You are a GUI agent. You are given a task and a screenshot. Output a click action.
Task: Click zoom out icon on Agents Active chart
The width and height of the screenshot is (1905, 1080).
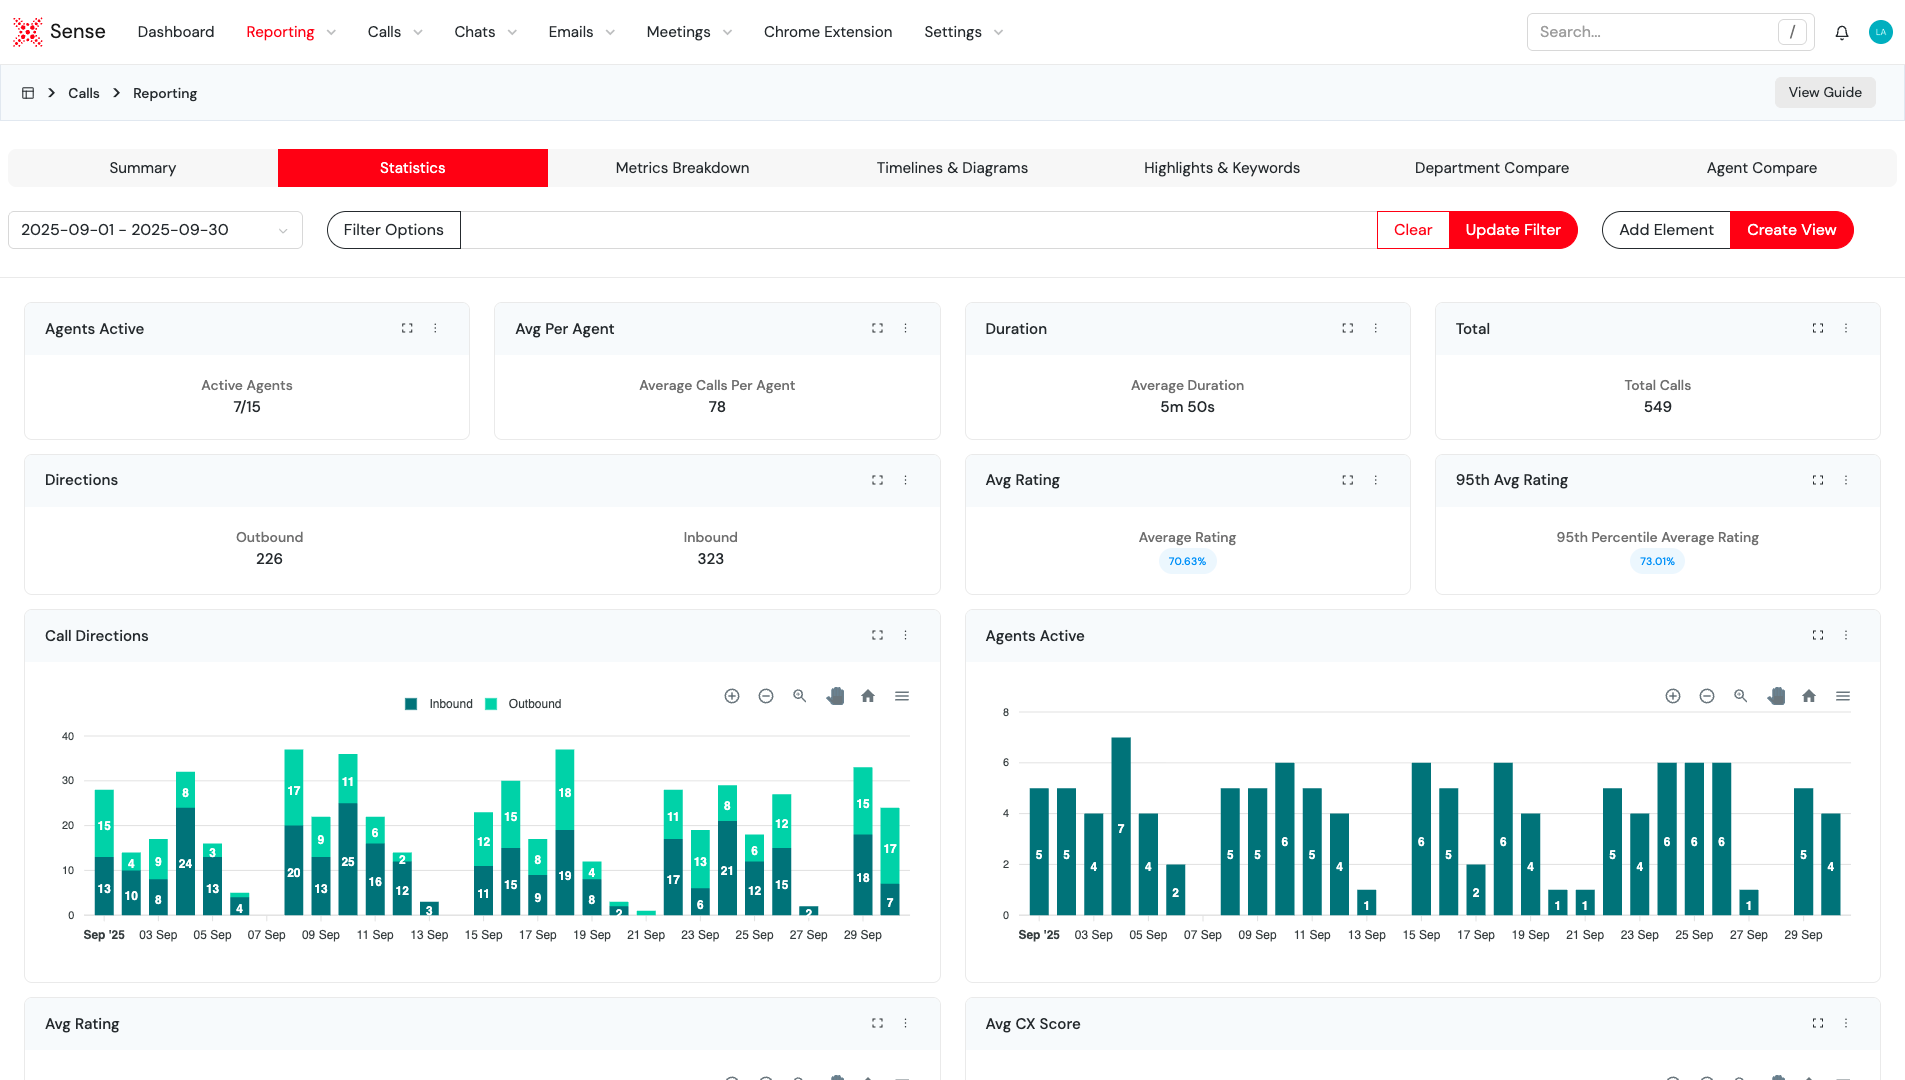pyautogui.click(x=1707, y=696)
